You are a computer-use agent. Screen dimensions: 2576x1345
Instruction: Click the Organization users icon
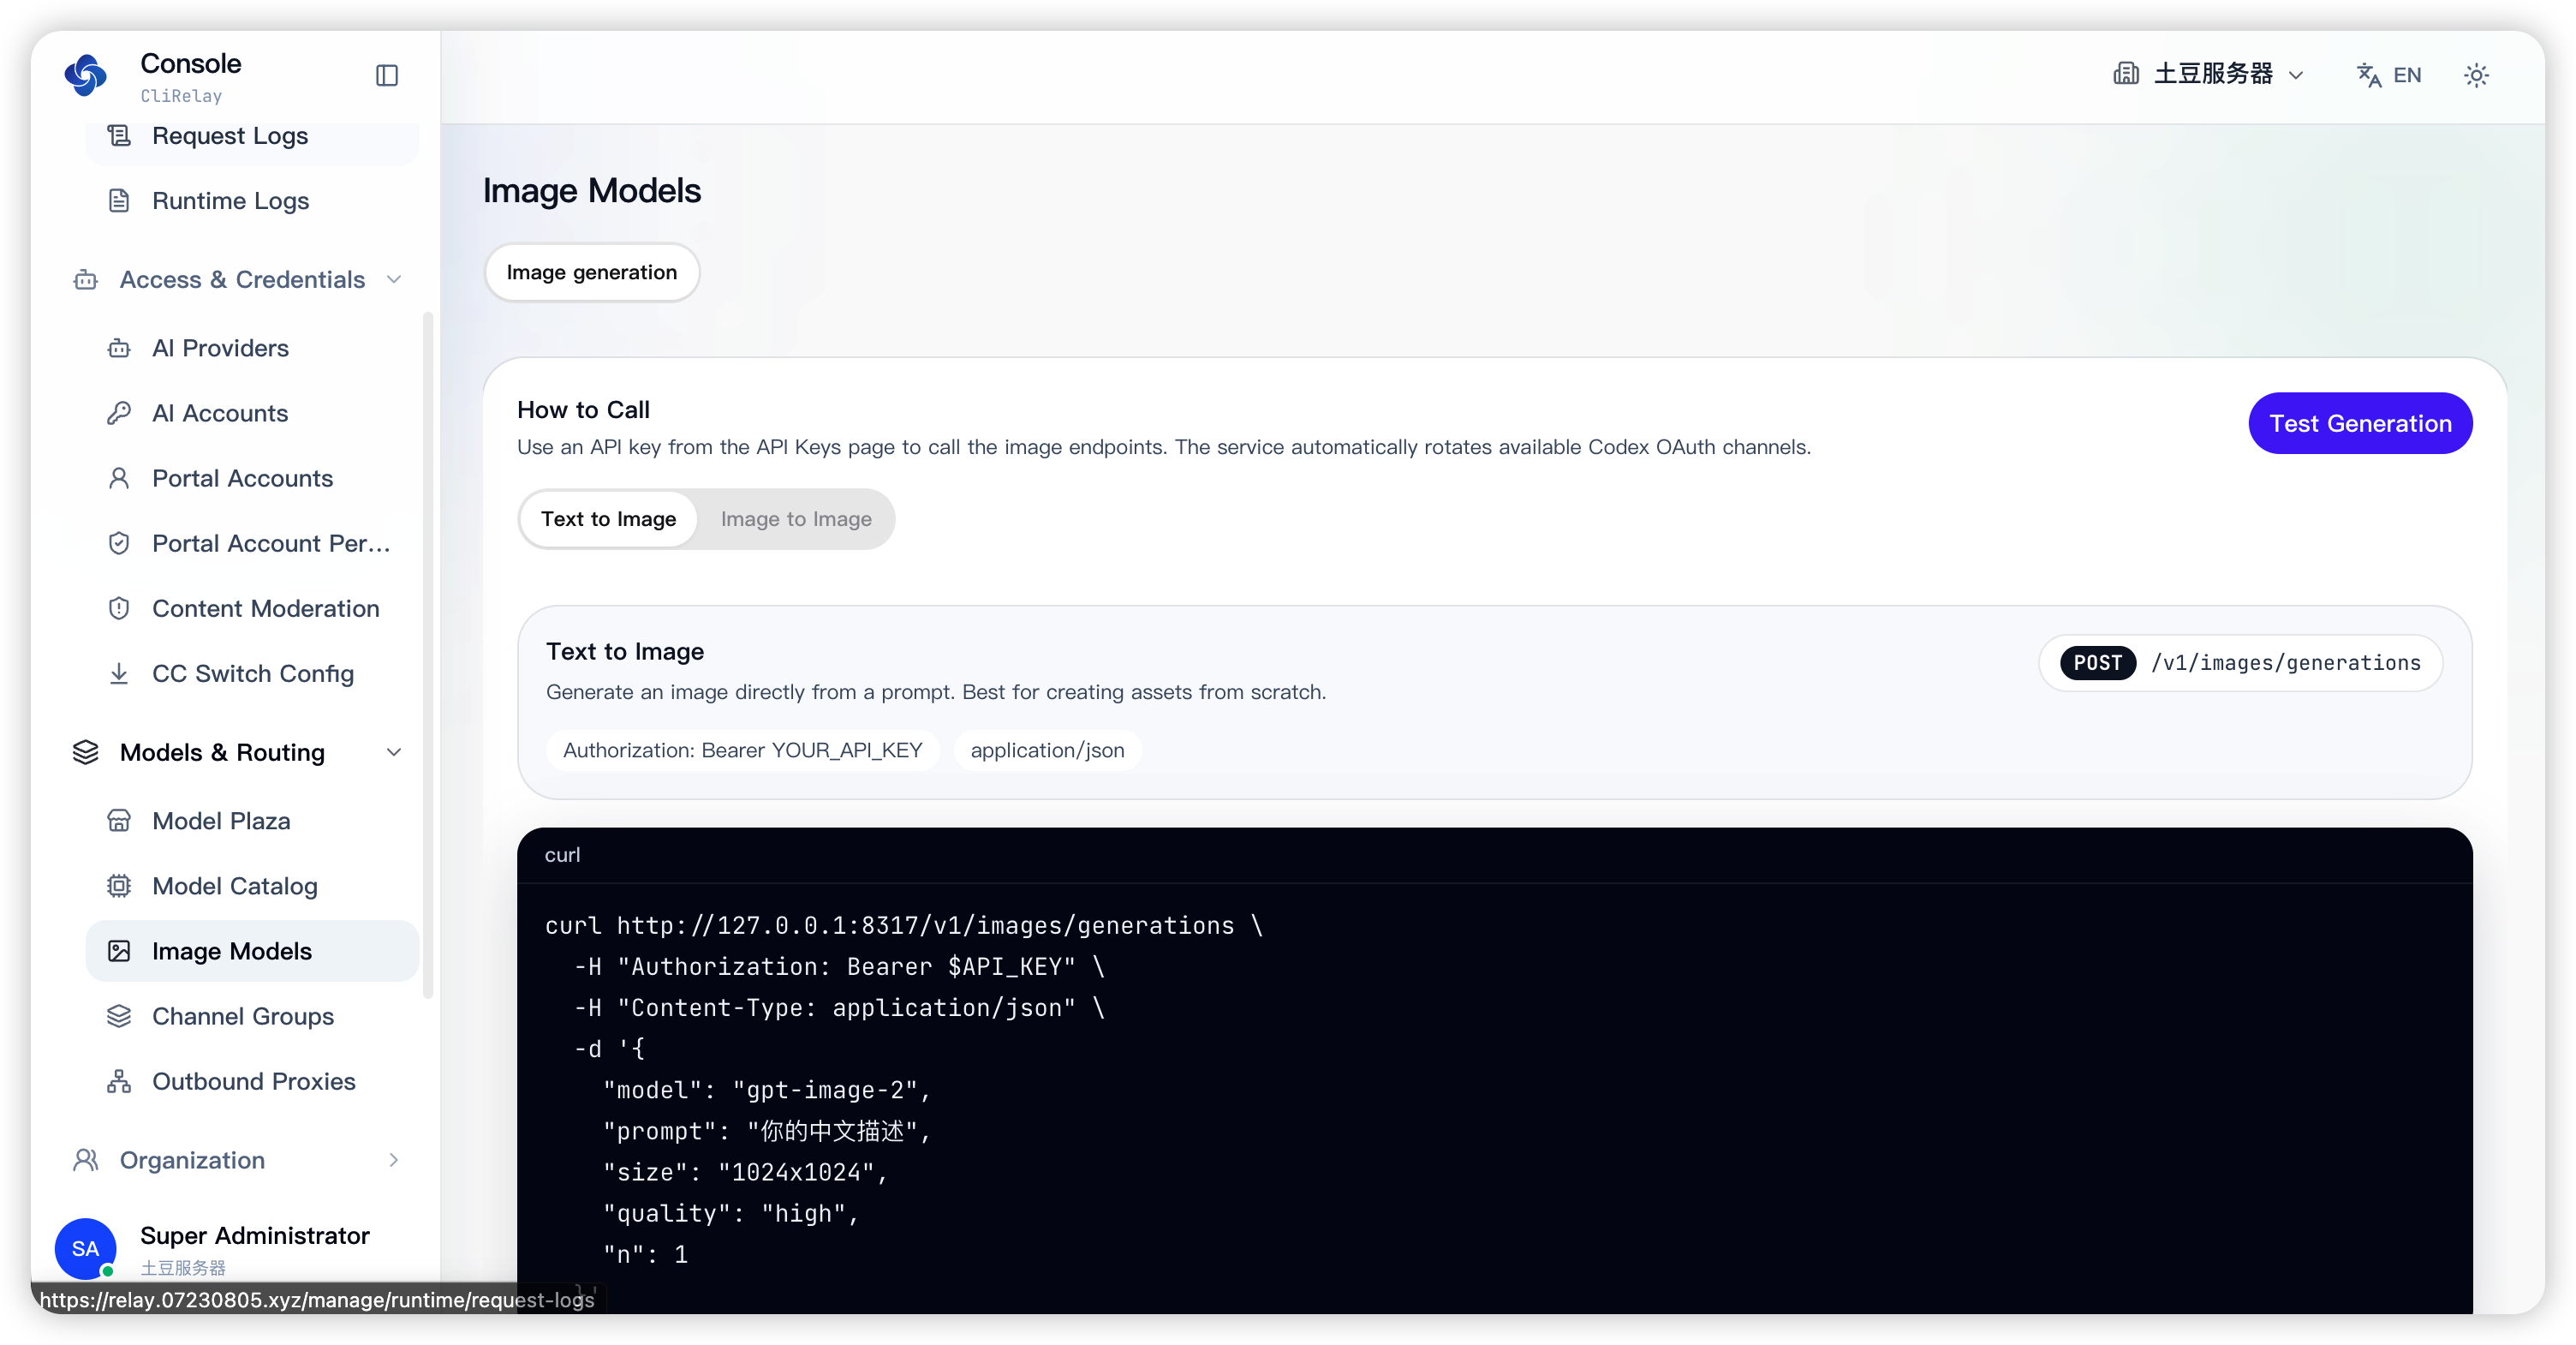(86, 1159)
